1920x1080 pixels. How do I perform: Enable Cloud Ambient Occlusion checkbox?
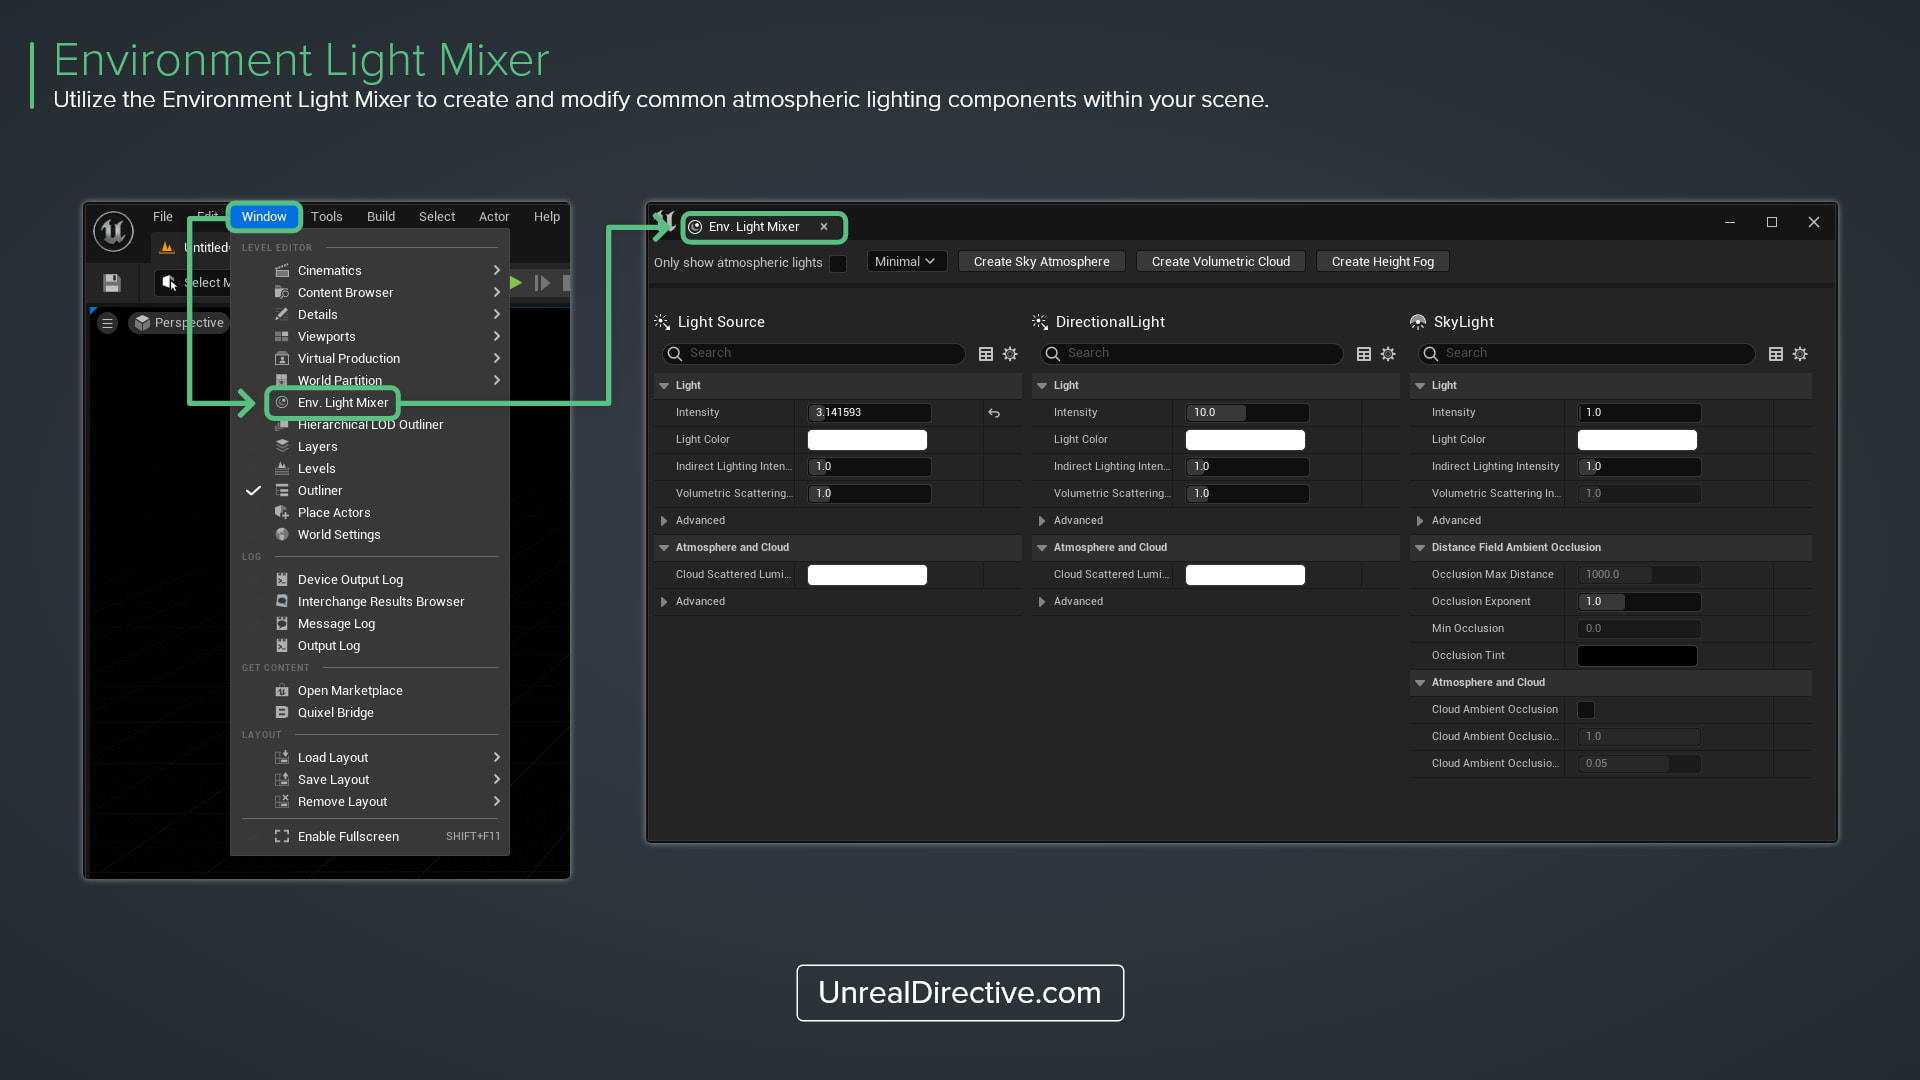point(1586,710)
